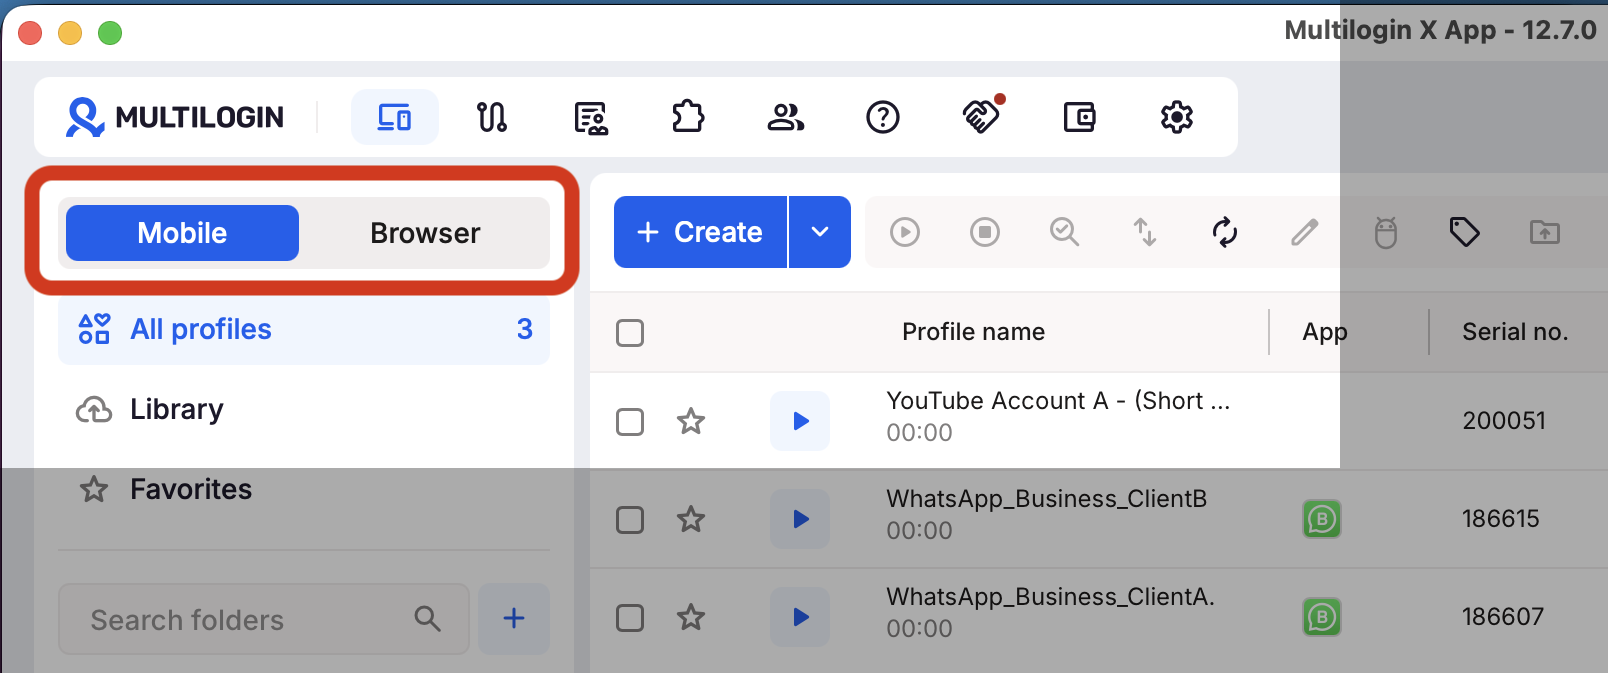Click the stop profiles circle toolbar icon
The height and width of the screenshot is (673, 1608).
[x=985, y=232]
